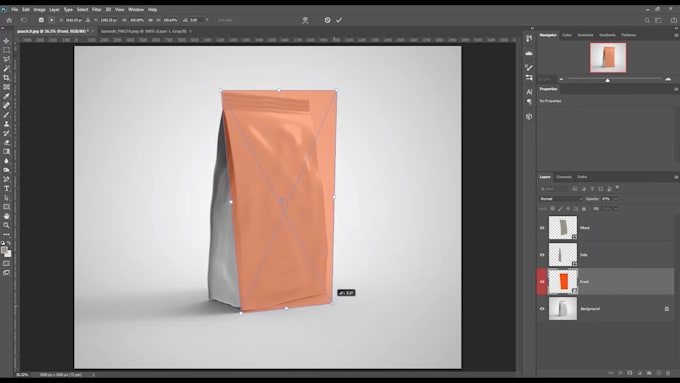680x383 pixels.
Task: Open the File menu
Action: [15, 9]
